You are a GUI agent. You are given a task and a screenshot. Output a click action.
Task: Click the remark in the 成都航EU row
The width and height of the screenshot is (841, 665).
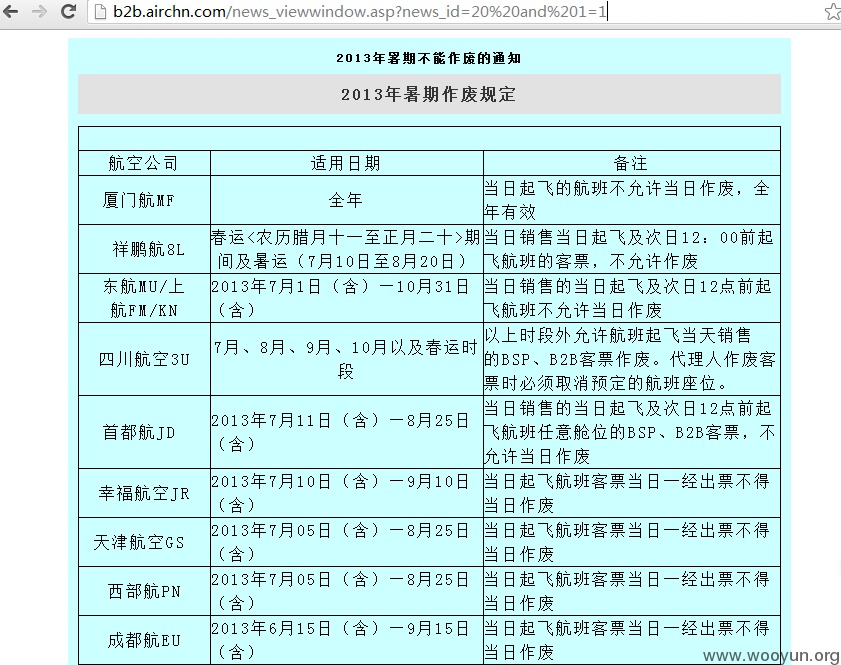pos(631,640)
